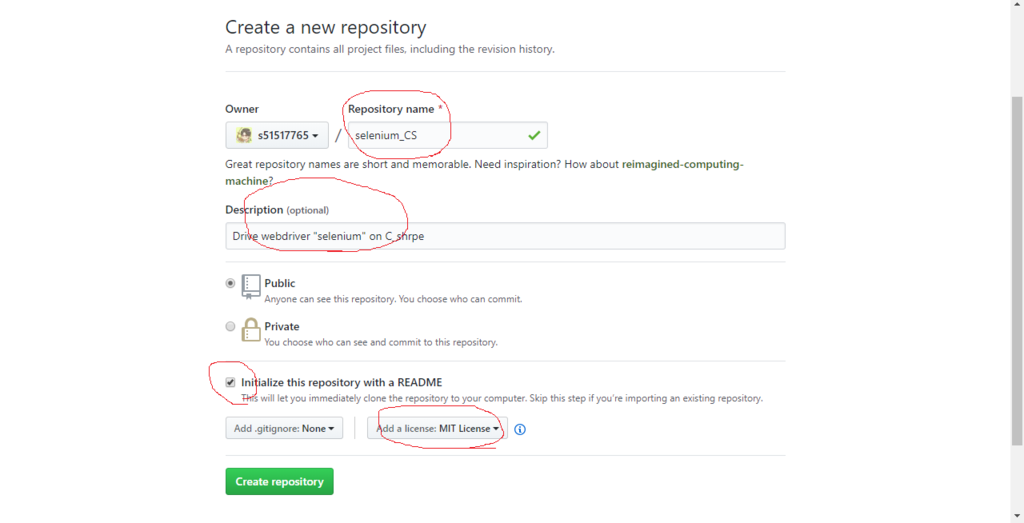This screenshot has height=523, width=1024.
Task: Click the Repository name input field
Action: pyautogui.click(x=447, y=135)
